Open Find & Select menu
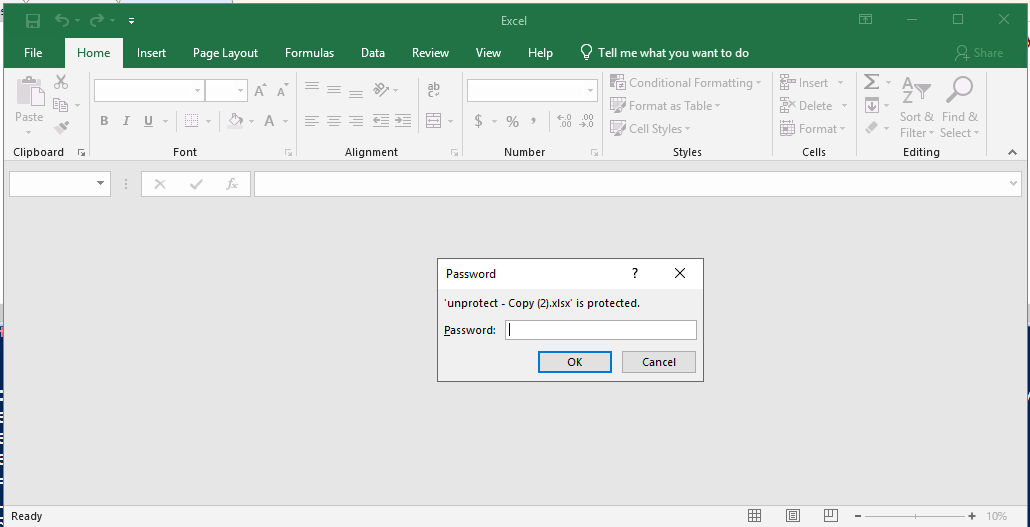The image size is (1030, 527). click(x=960, y=107)
